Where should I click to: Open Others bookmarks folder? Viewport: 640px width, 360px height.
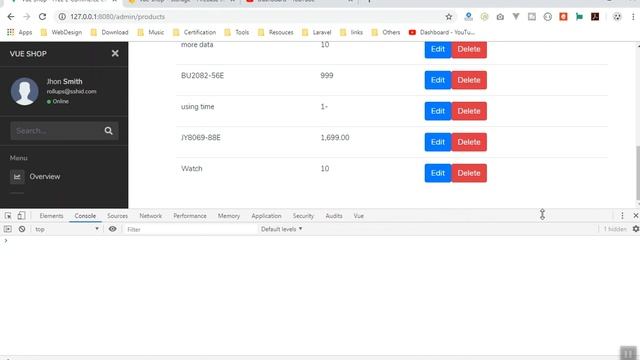tap(386, 32)
